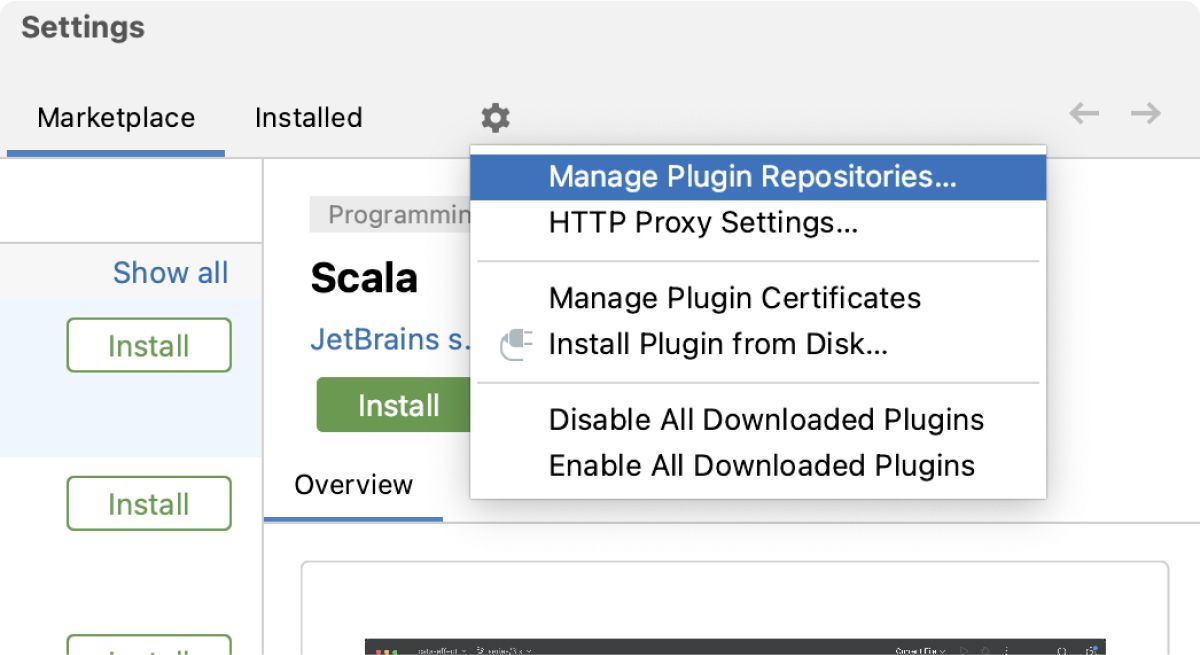Open the Overview tab for Scala
This screenshot has width=1200, height=655.
tap(353, 485)
